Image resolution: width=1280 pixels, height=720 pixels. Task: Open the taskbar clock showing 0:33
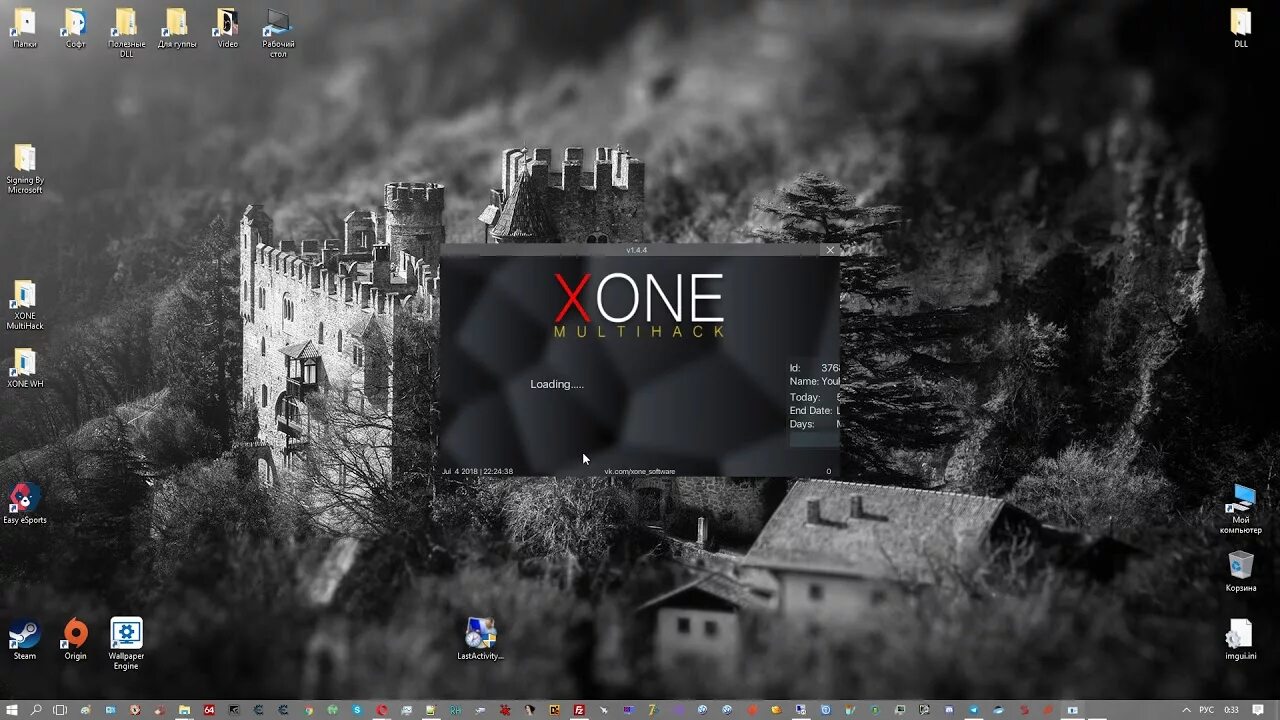[1232, 710]
